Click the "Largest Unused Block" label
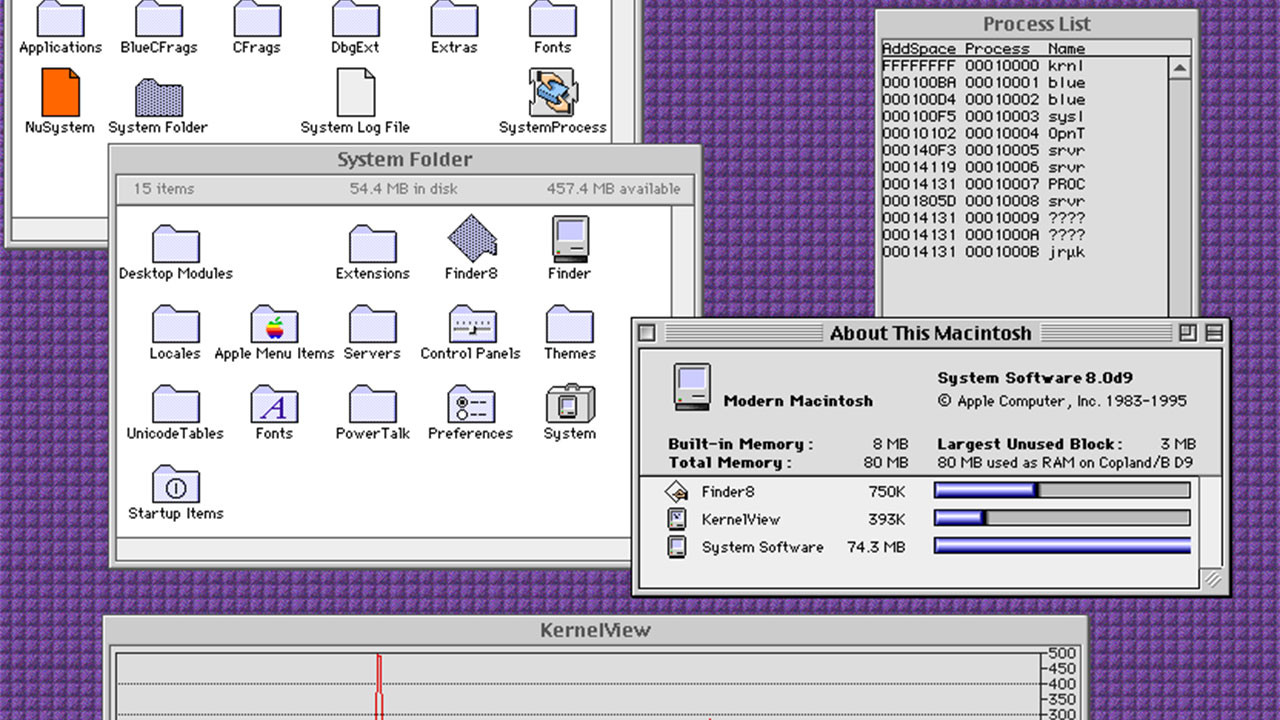 [x=1029, y=444]
